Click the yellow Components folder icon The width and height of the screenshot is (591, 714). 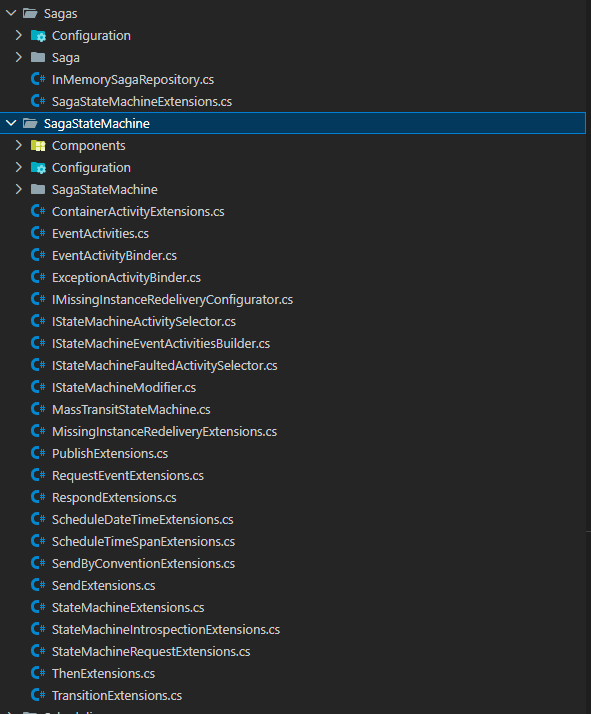[x=38, y=146]
